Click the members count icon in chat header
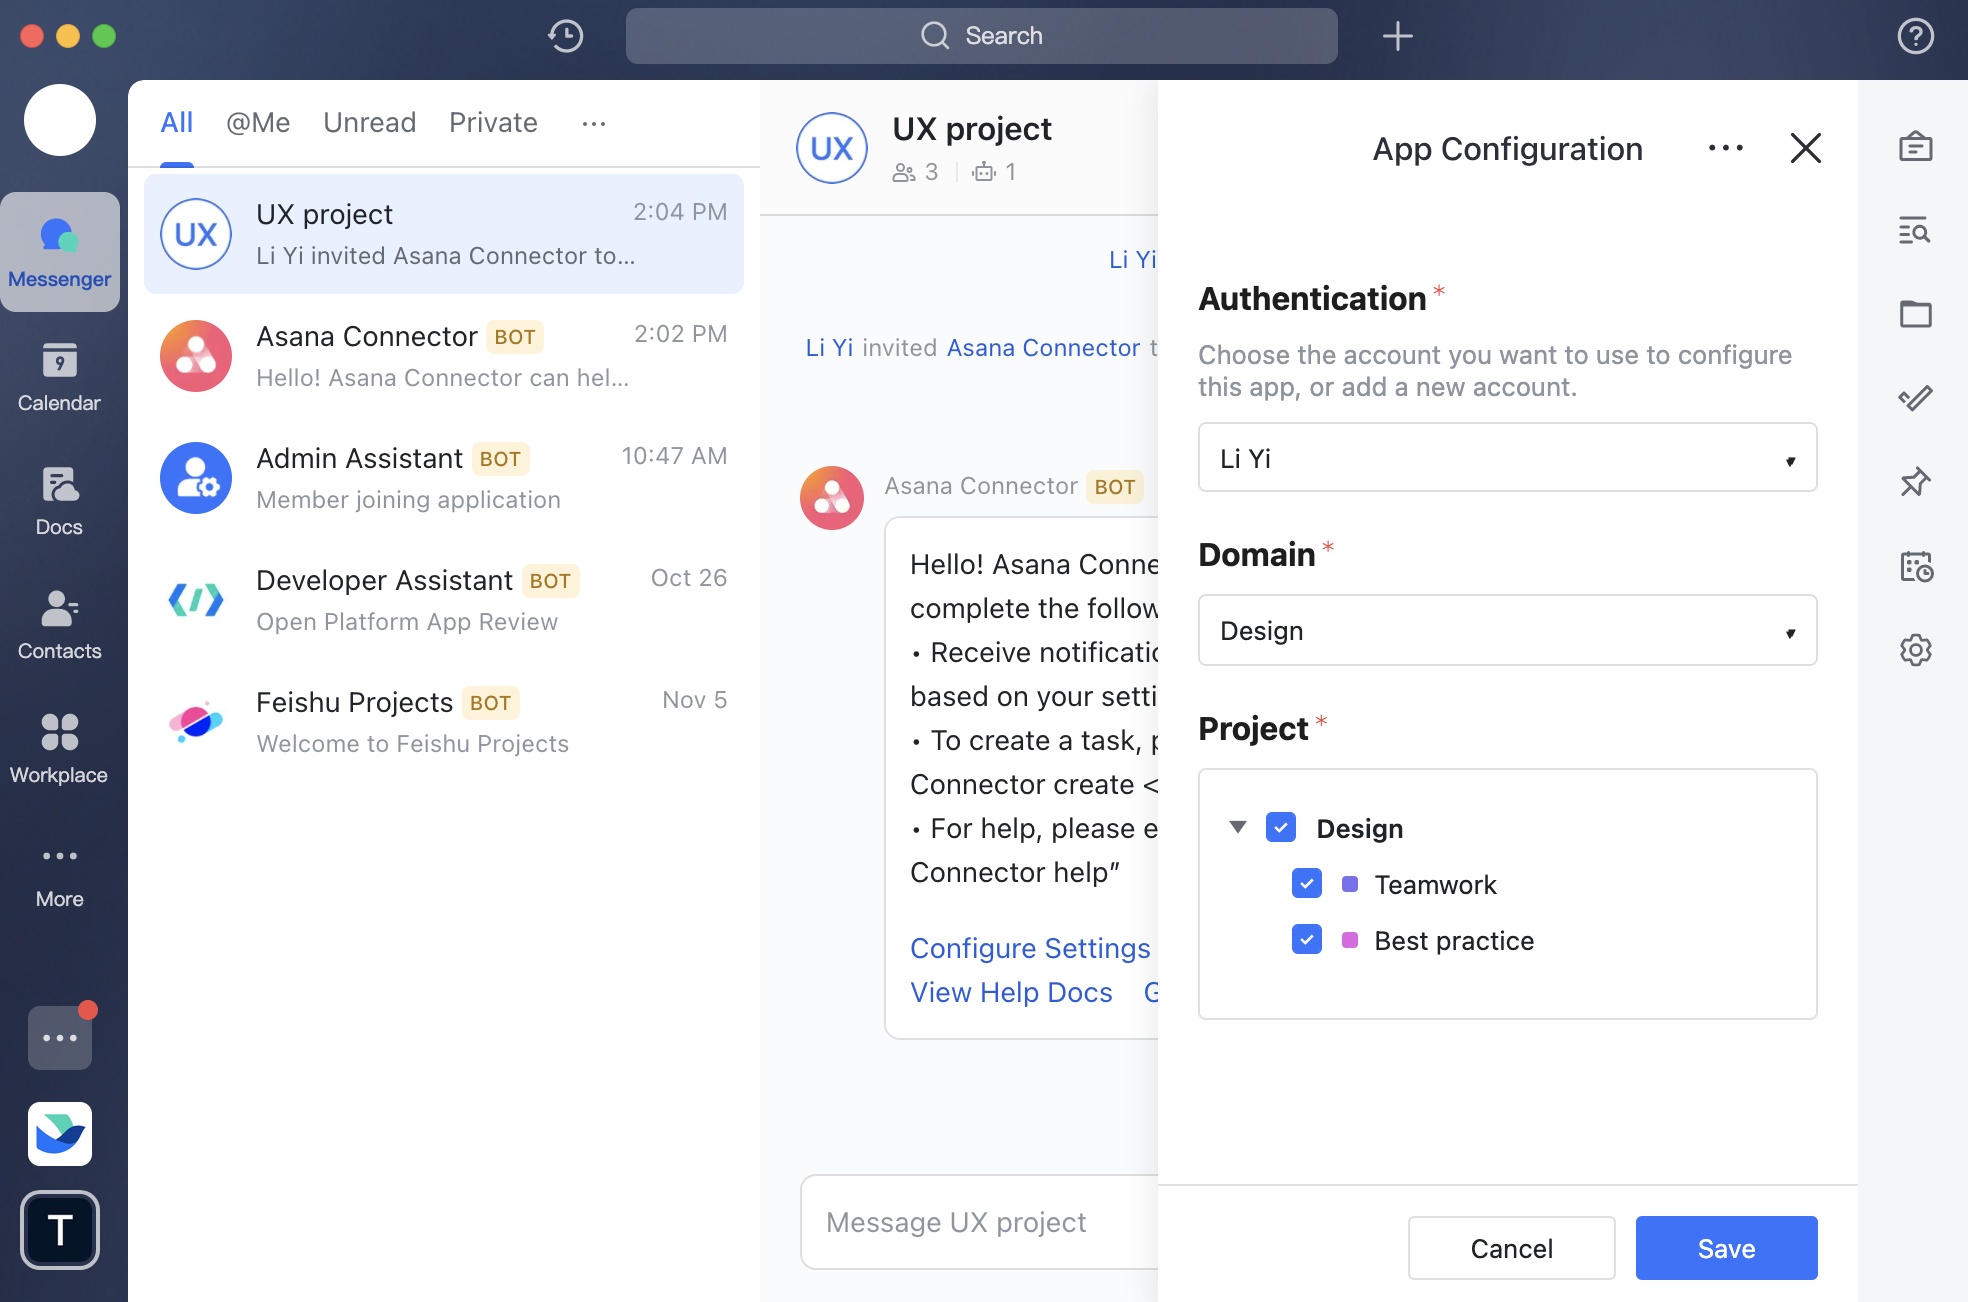1968x1302 pixels. 903,172
